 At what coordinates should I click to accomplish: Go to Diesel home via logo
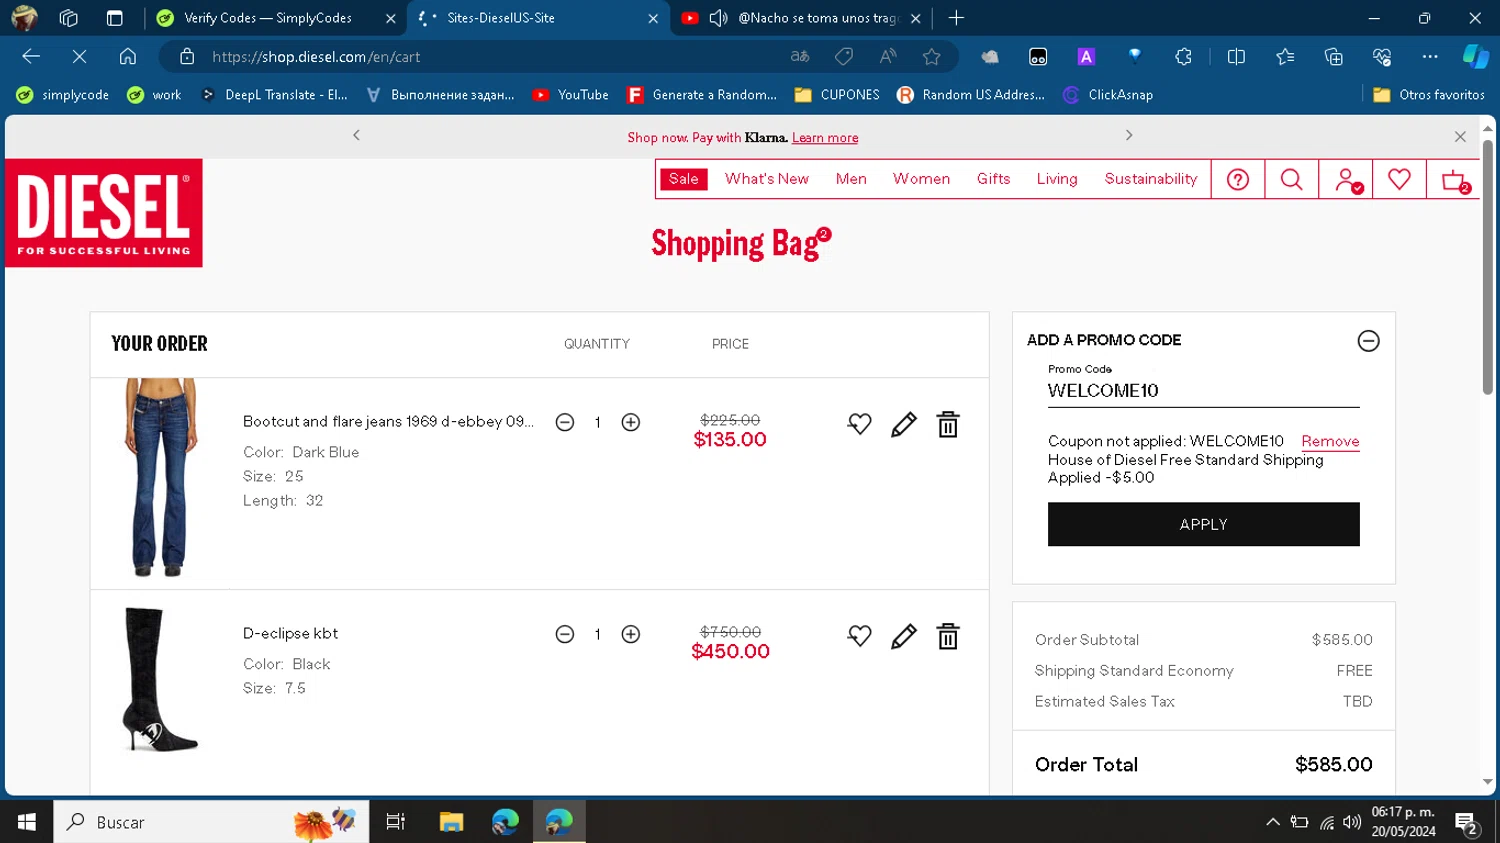[x=104, y=213]
